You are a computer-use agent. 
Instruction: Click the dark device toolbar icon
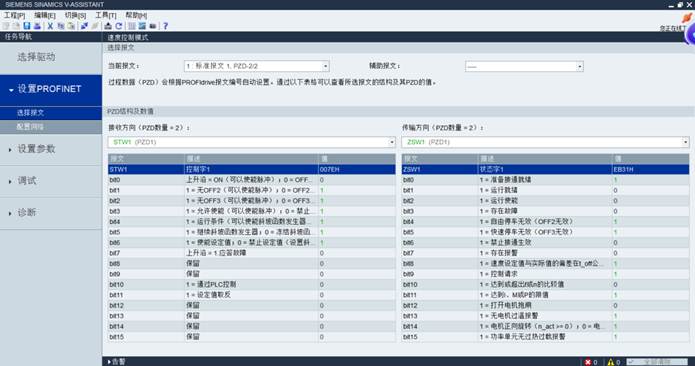click(153, 26)
